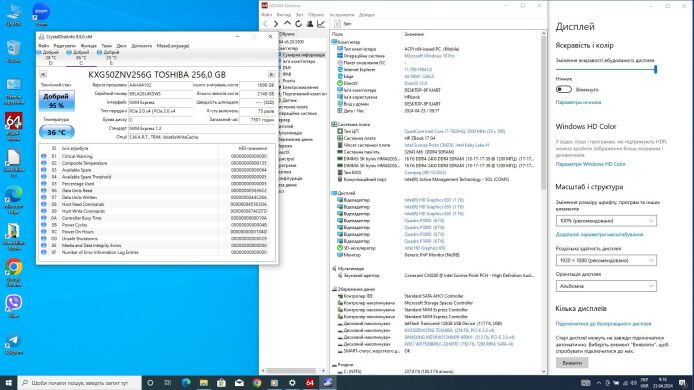
Task: Click the AIDA64 up-level arrow icon
Action: pyautogui.click(x=287, y=24)
